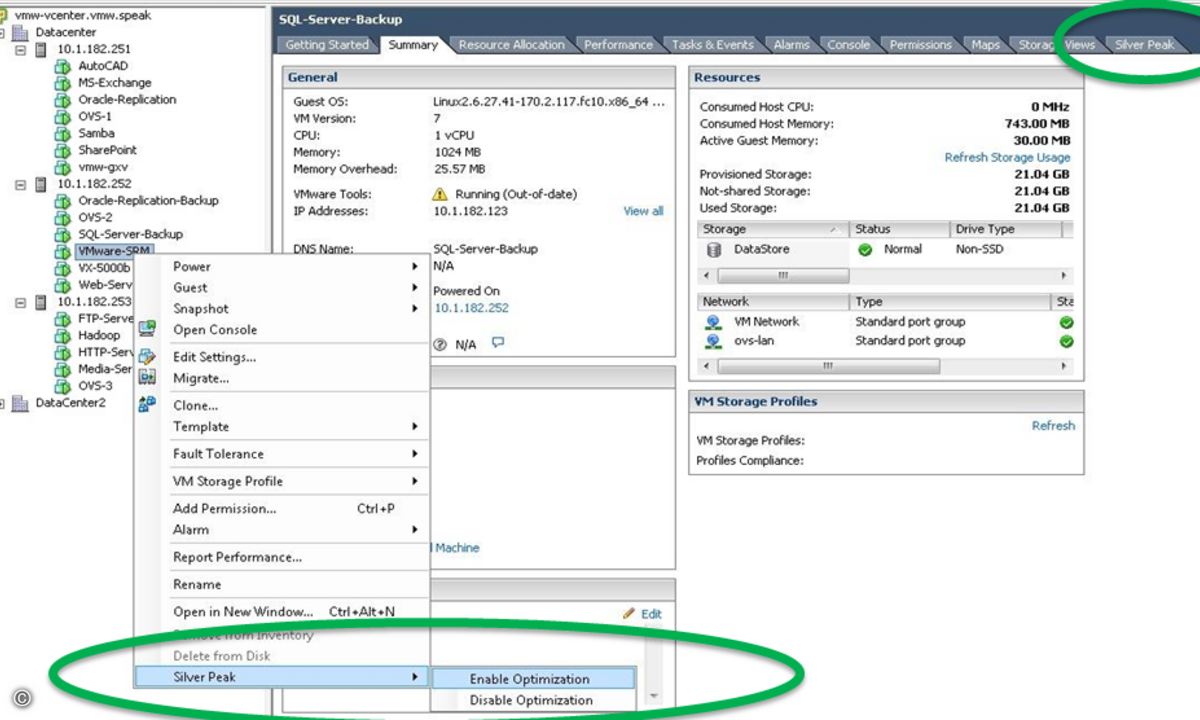This screenshot has height=720, width=1200.
Task: Select Add Permission in context menu
Action: 282,509
